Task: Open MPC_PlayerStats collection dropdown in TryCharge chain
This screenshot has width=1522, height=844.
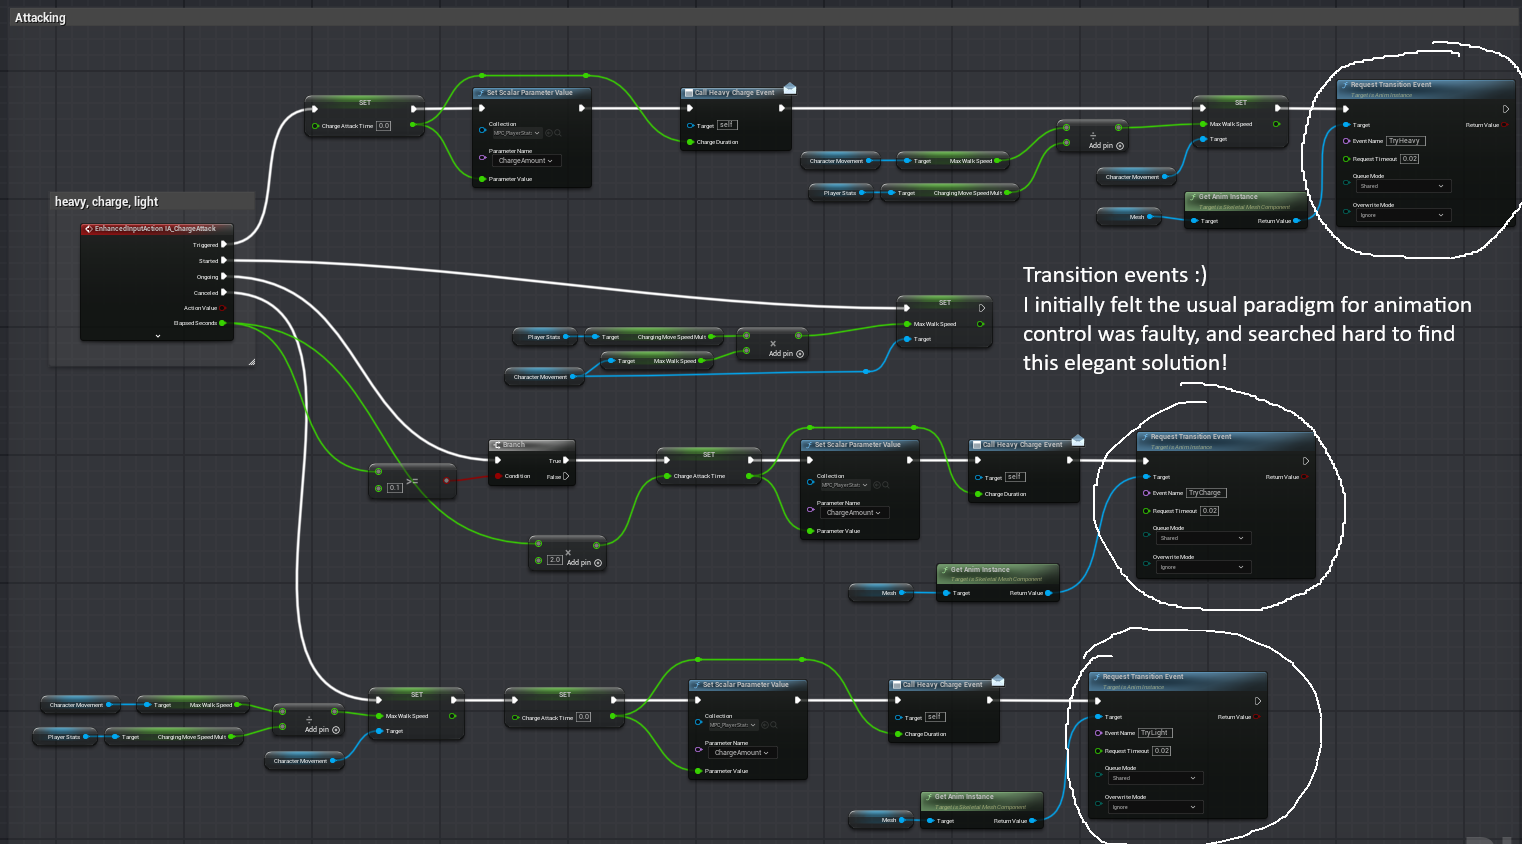Action: pos(844,485)
